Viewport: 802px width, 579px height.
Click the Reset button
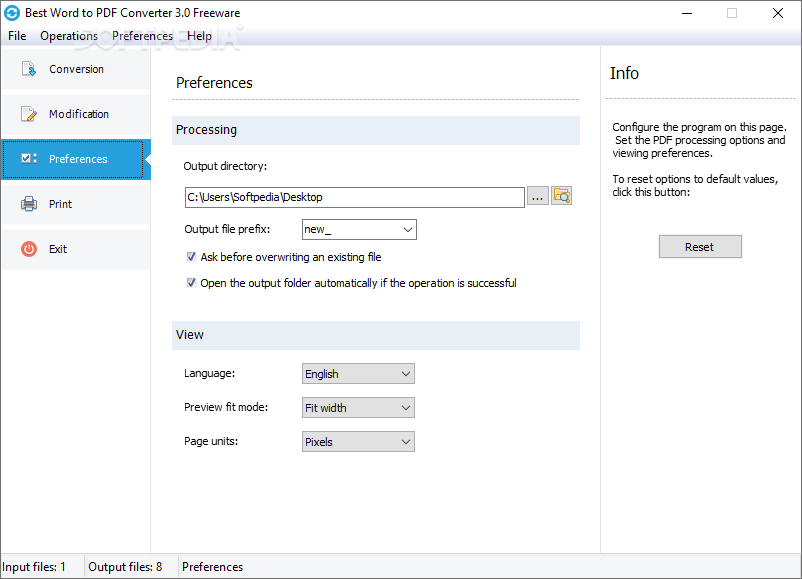coord(700,247)
